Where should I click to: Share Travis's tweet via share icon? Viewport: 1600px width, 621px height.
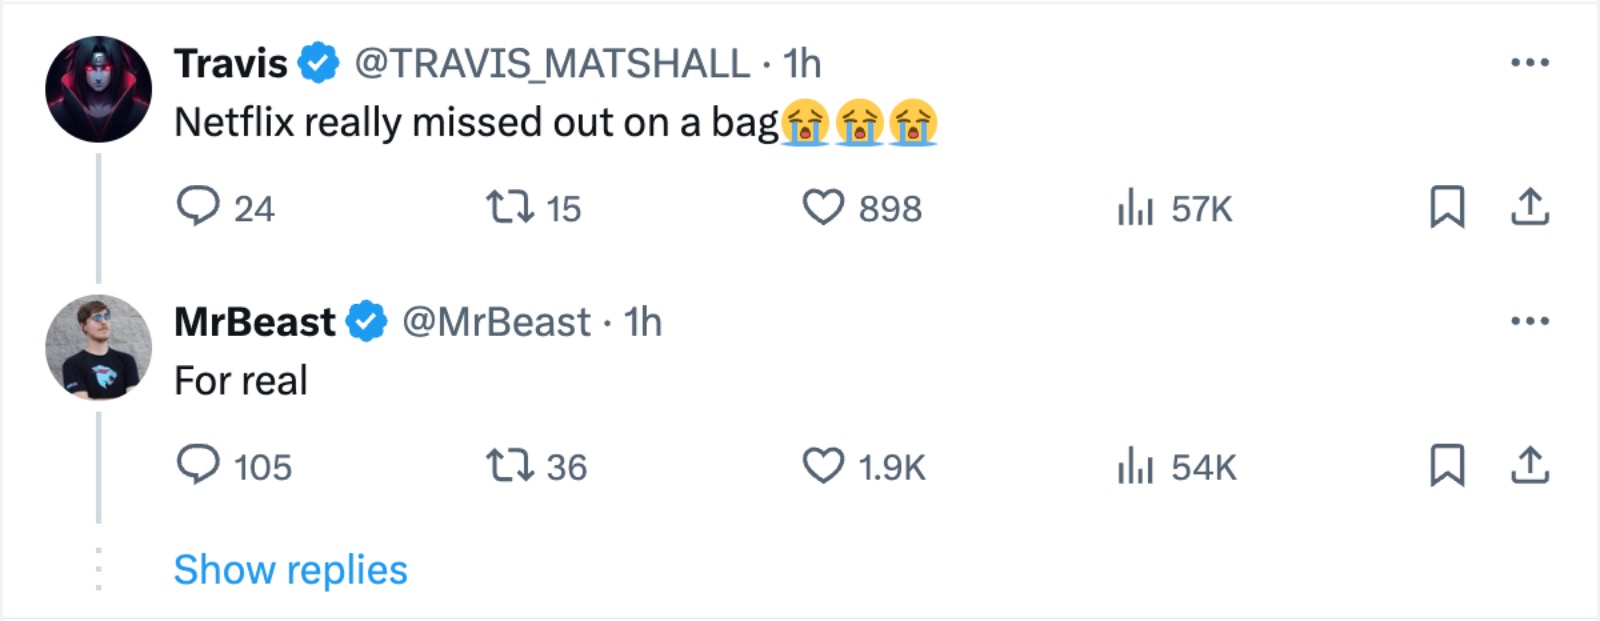1529,207
